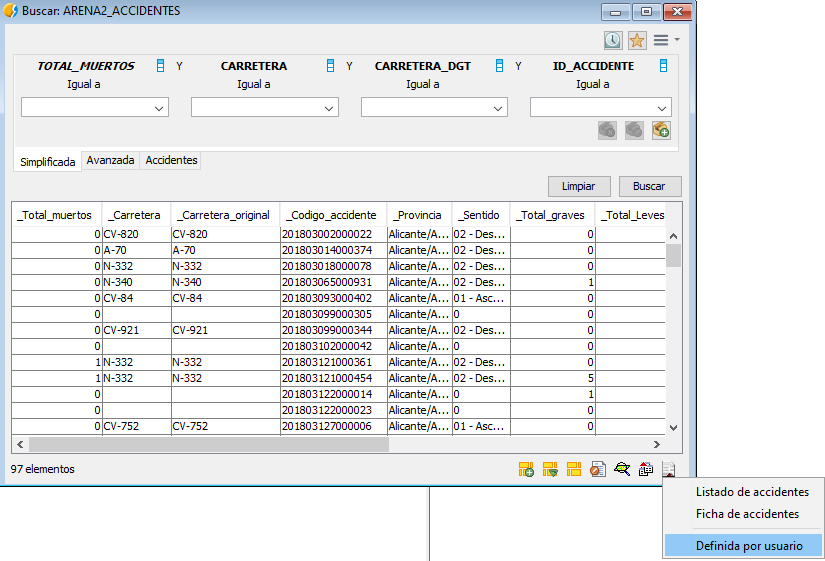
Task: Open the favorites star icon
Action: (x=637, y=41)
